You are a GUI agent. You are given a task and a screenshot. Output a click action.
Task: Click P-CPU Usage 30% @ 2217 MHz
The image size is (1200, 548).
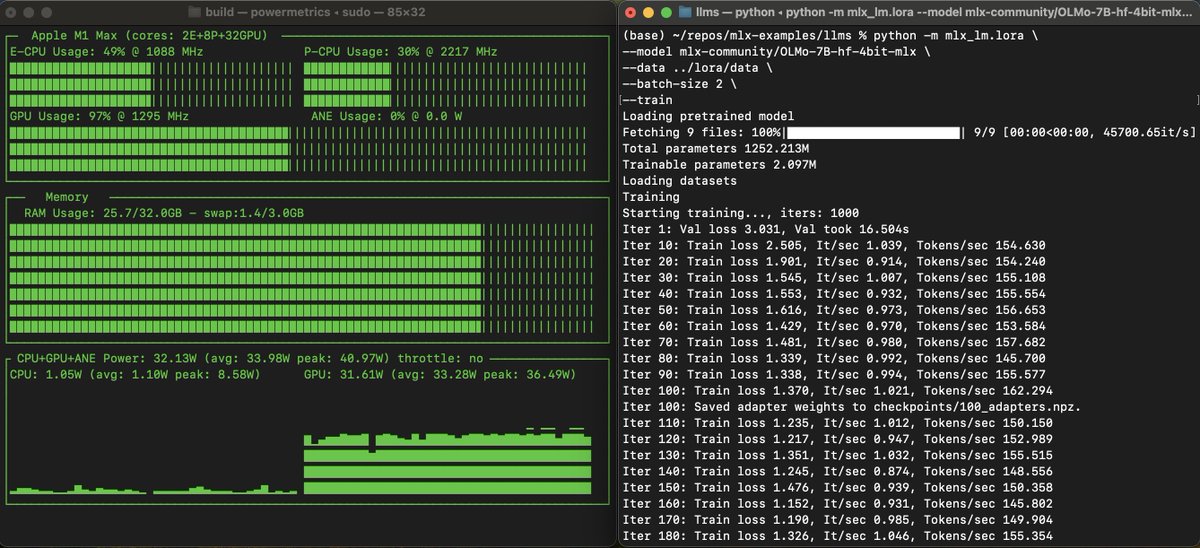coord(400,50)
